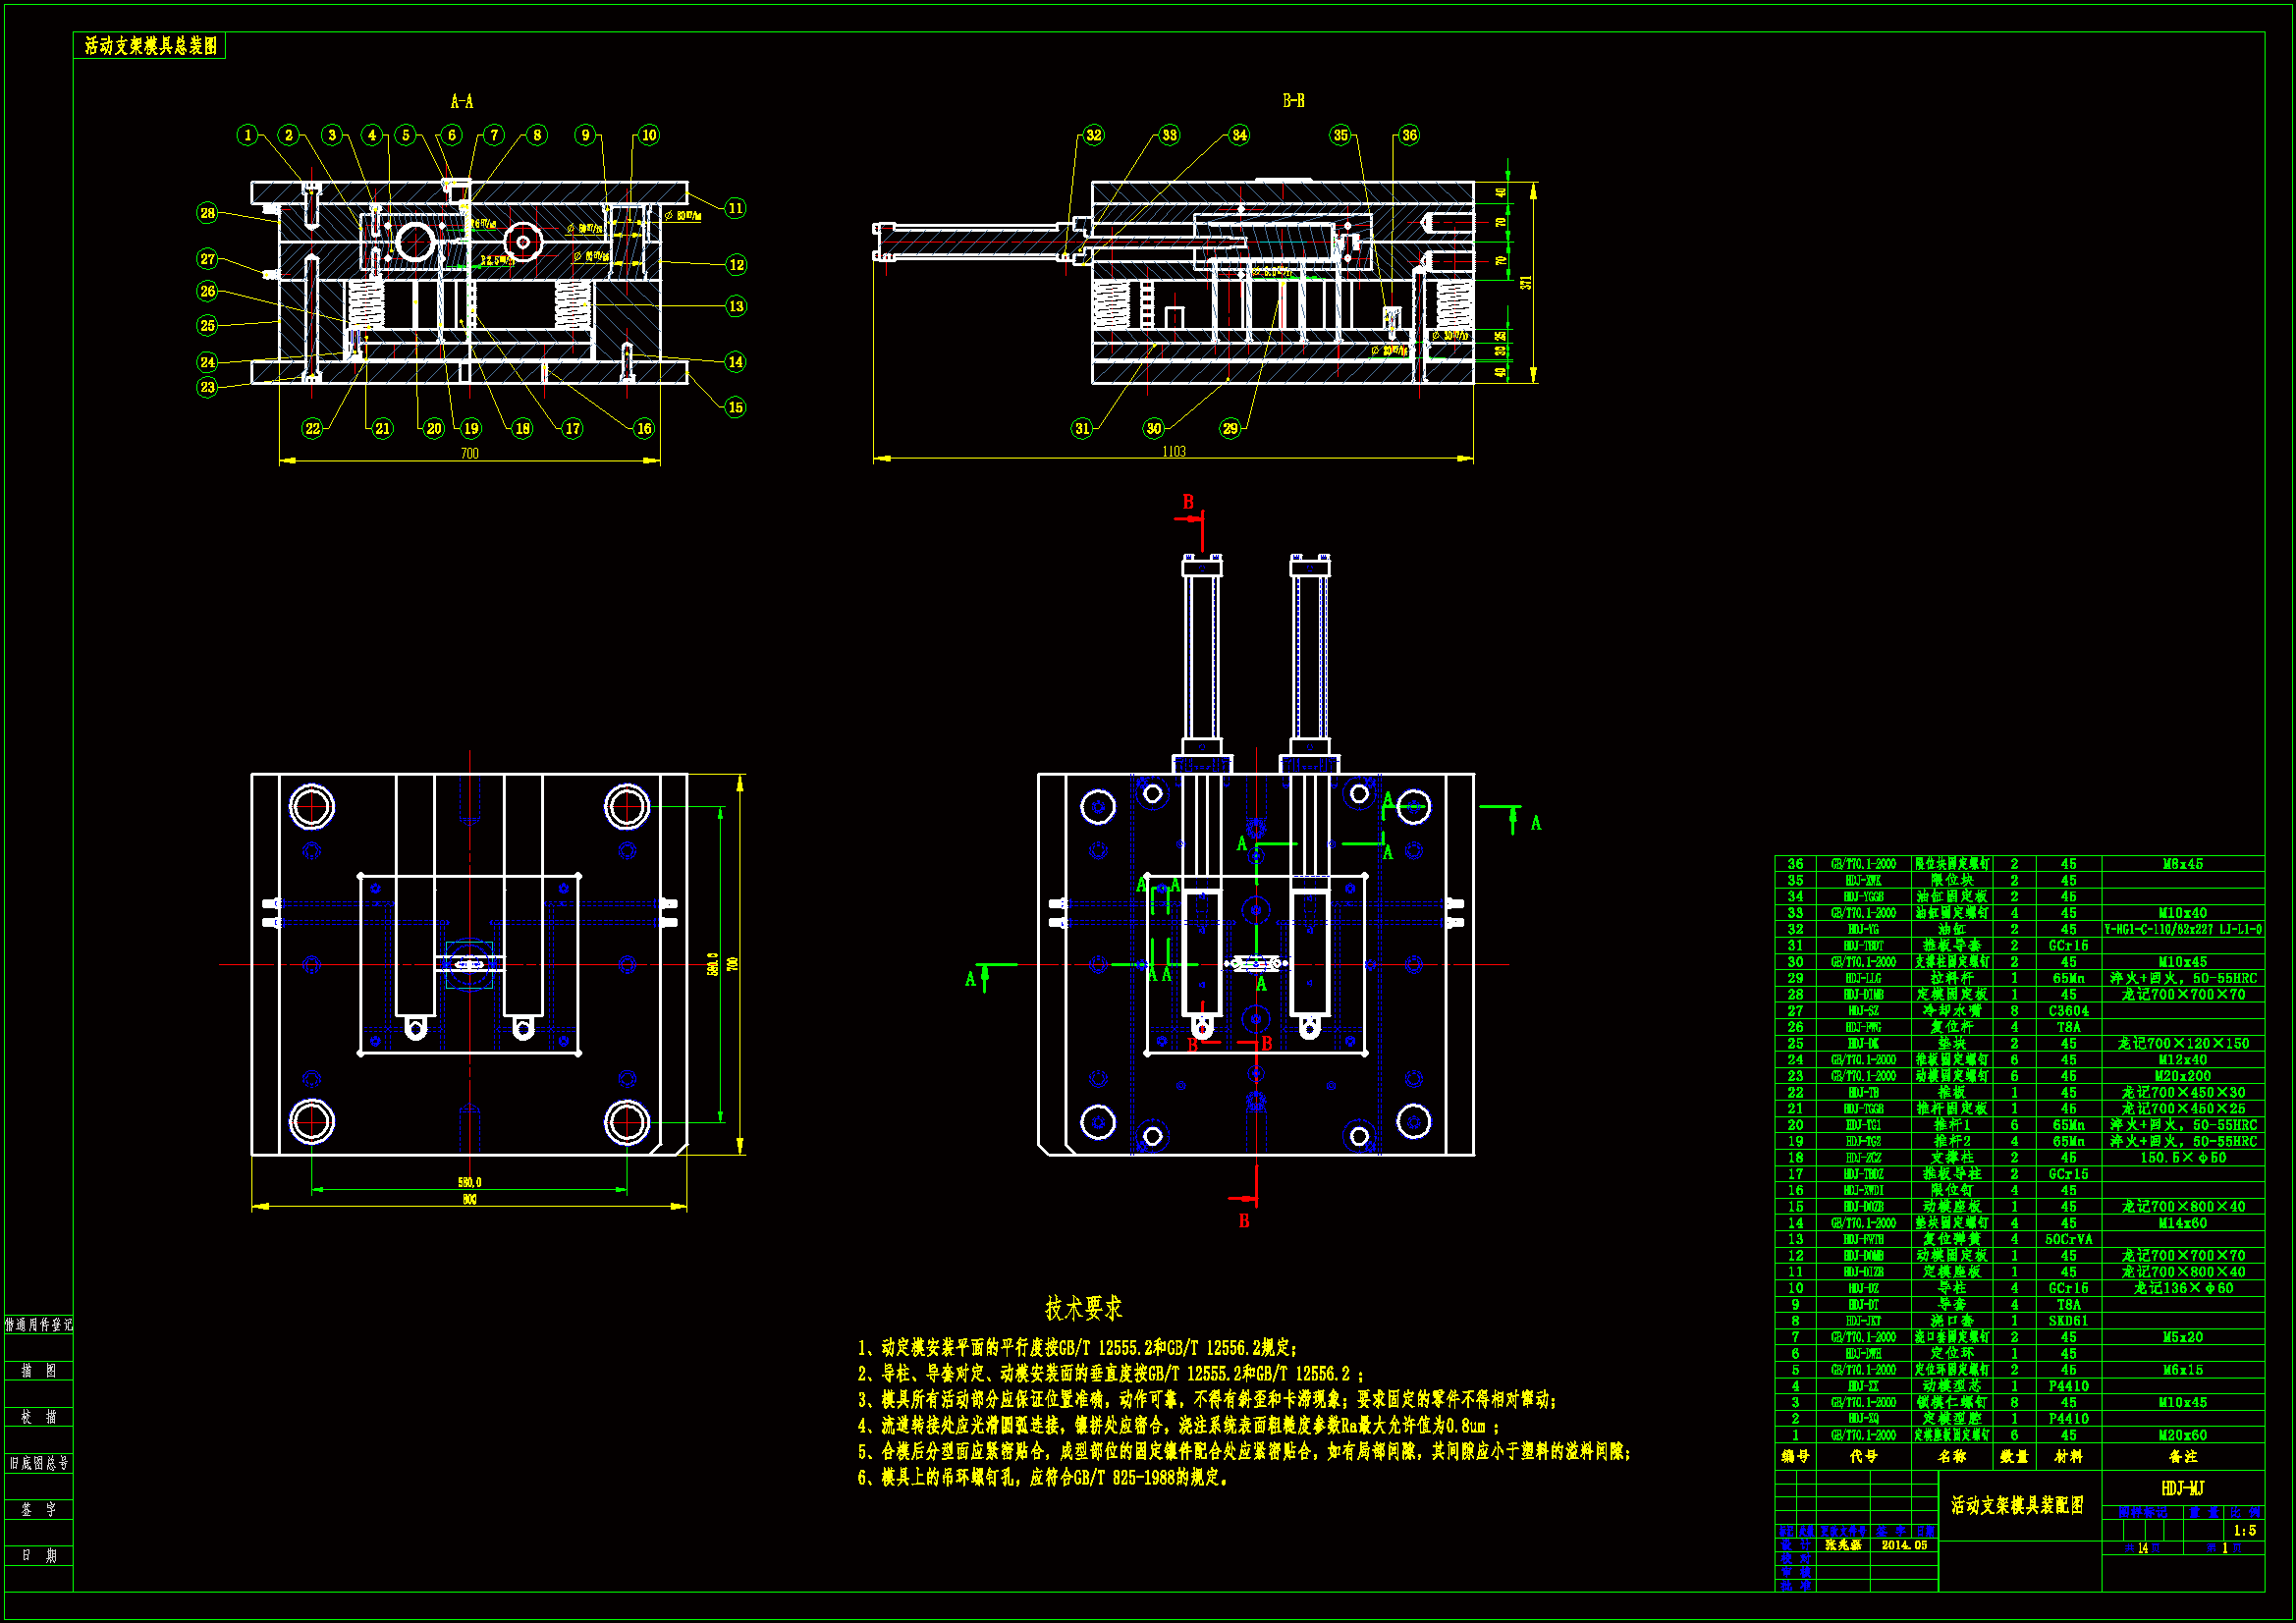This screenshot has width=2296, height=1623.
Task: Select the 1103 length dimension under B-B
Action: point(1173,451)
